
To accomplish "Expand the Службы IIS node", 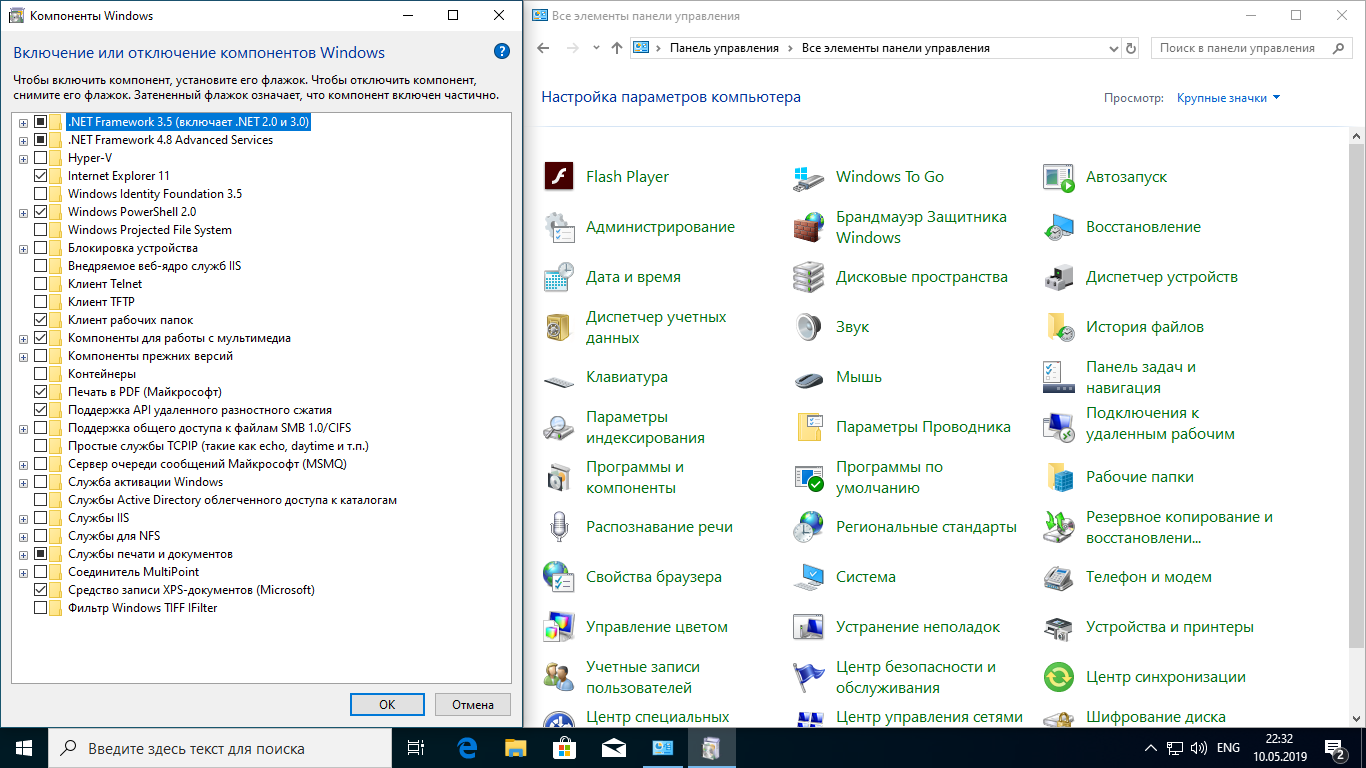I will (23, 518).
